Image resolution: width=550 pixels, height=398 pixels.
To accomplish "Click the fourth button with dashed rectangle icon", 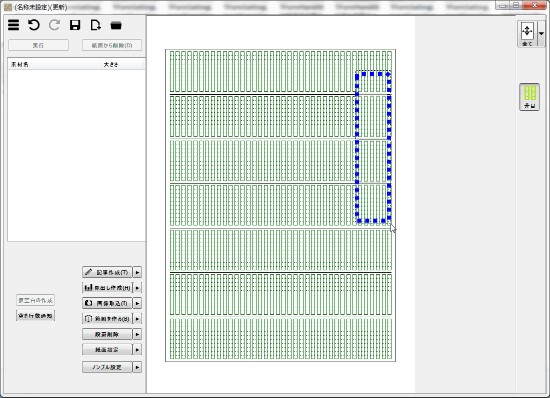I will click(107, 318).
